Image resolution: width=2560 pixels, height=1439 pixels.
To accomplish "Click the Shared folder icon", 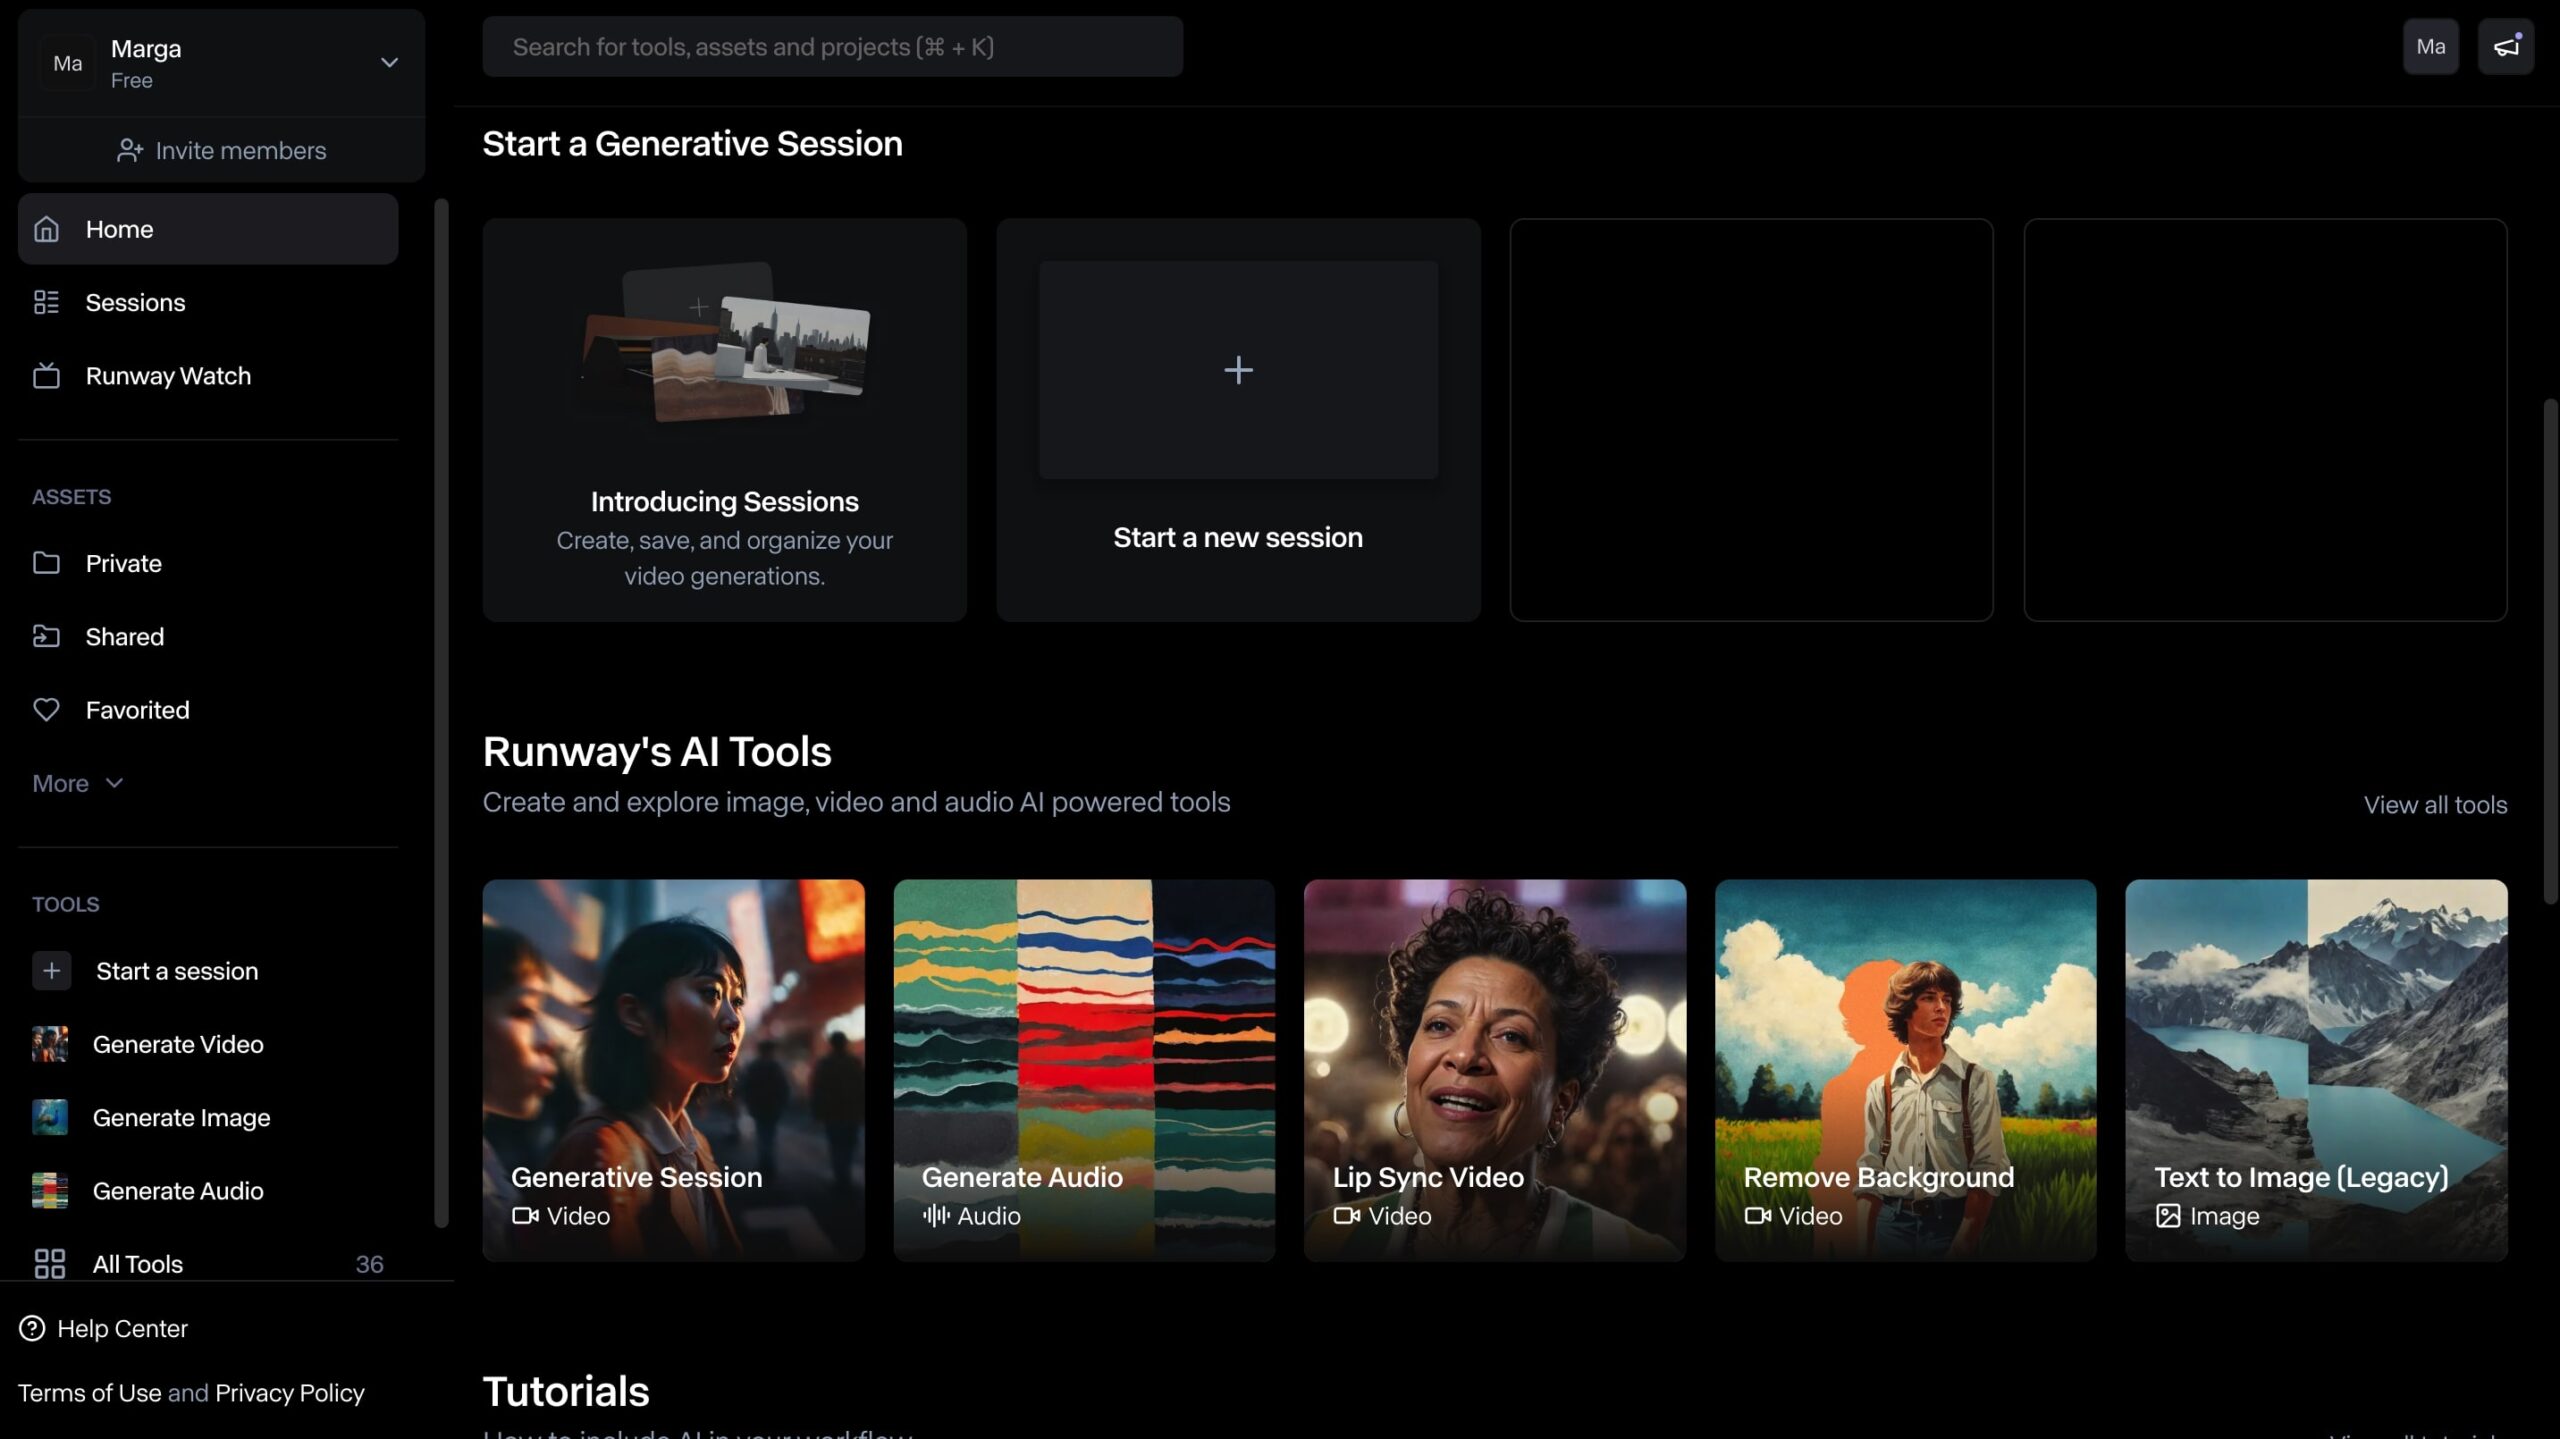I will pyautogui.click(x=46, y=636).
